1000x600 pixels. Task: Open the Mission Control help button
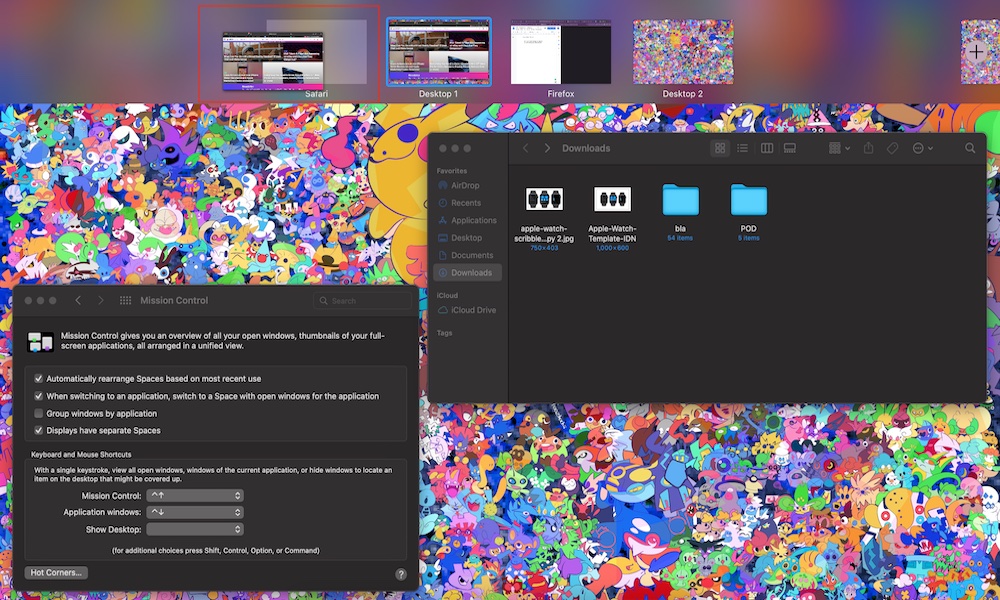pyautogui.click(x=401, y=574)
